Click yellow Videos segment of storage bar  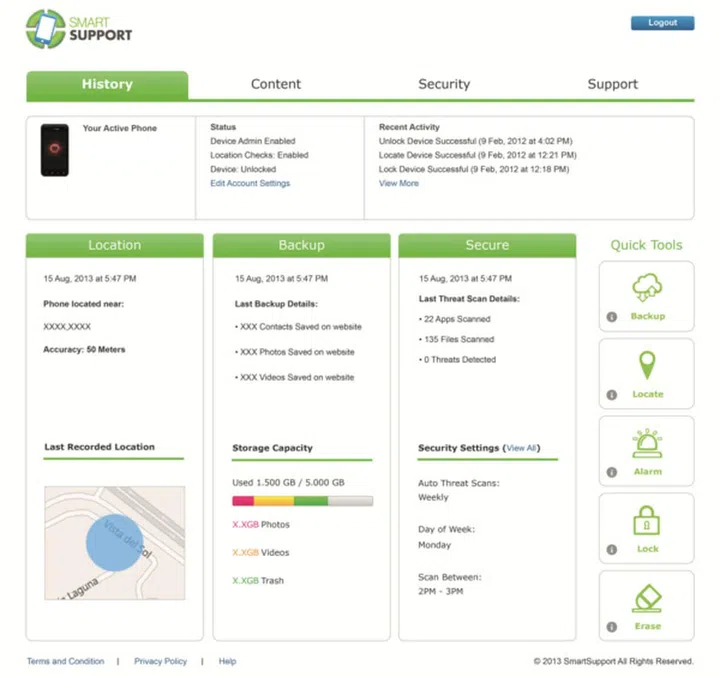coord(274,501)
